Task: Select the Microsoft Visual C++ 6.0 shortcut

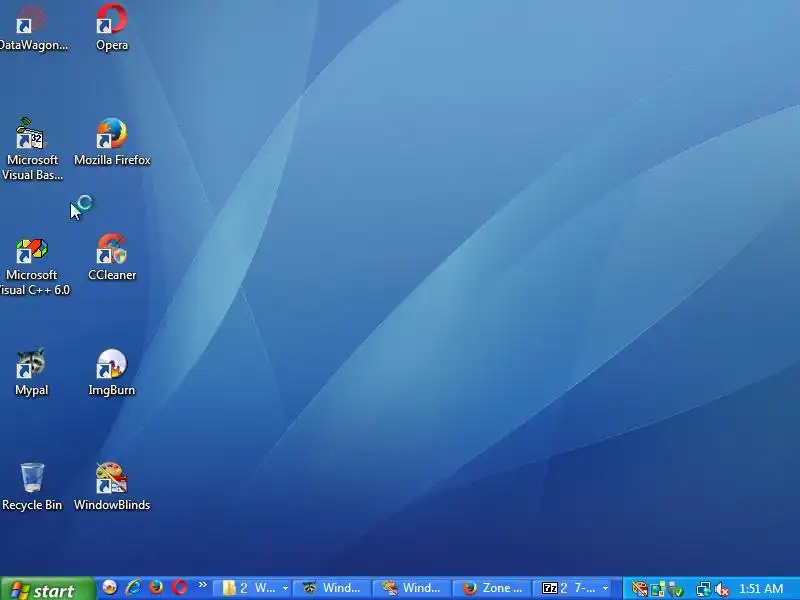Action: pos(33,265)
